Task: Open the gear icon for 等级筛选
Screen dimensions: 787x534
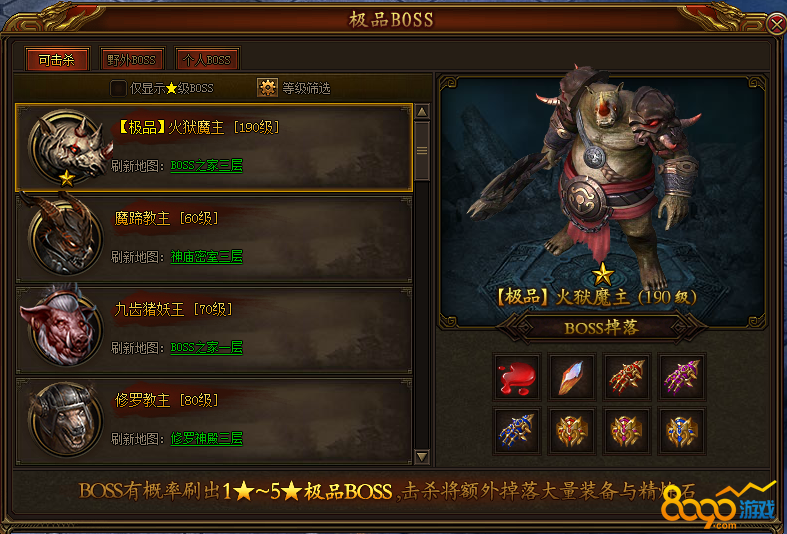Action: tap(268, 88)
